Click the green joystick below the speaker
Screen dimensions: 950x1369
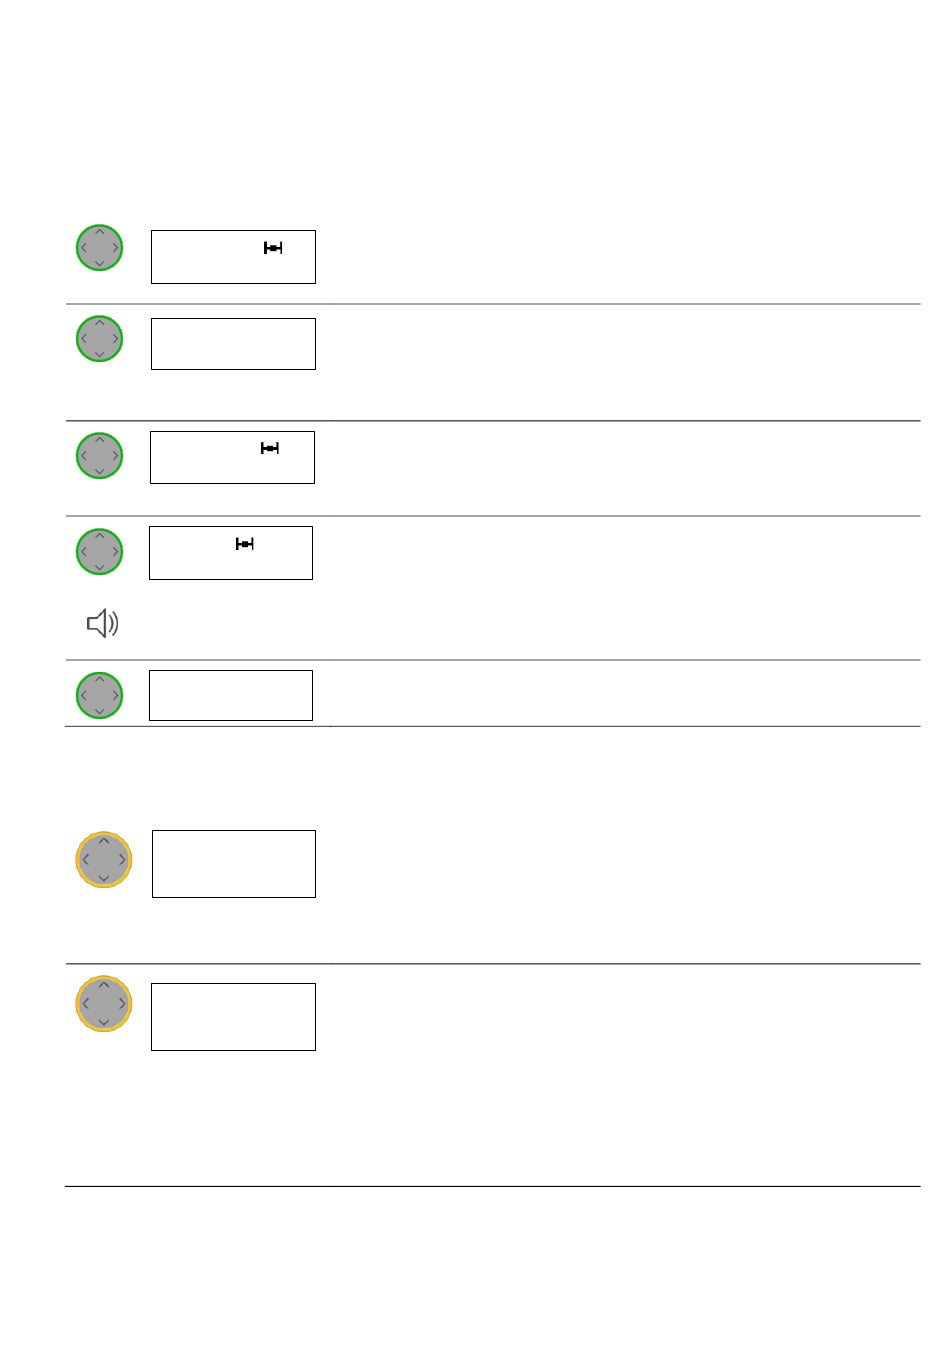tap(100, 695)
